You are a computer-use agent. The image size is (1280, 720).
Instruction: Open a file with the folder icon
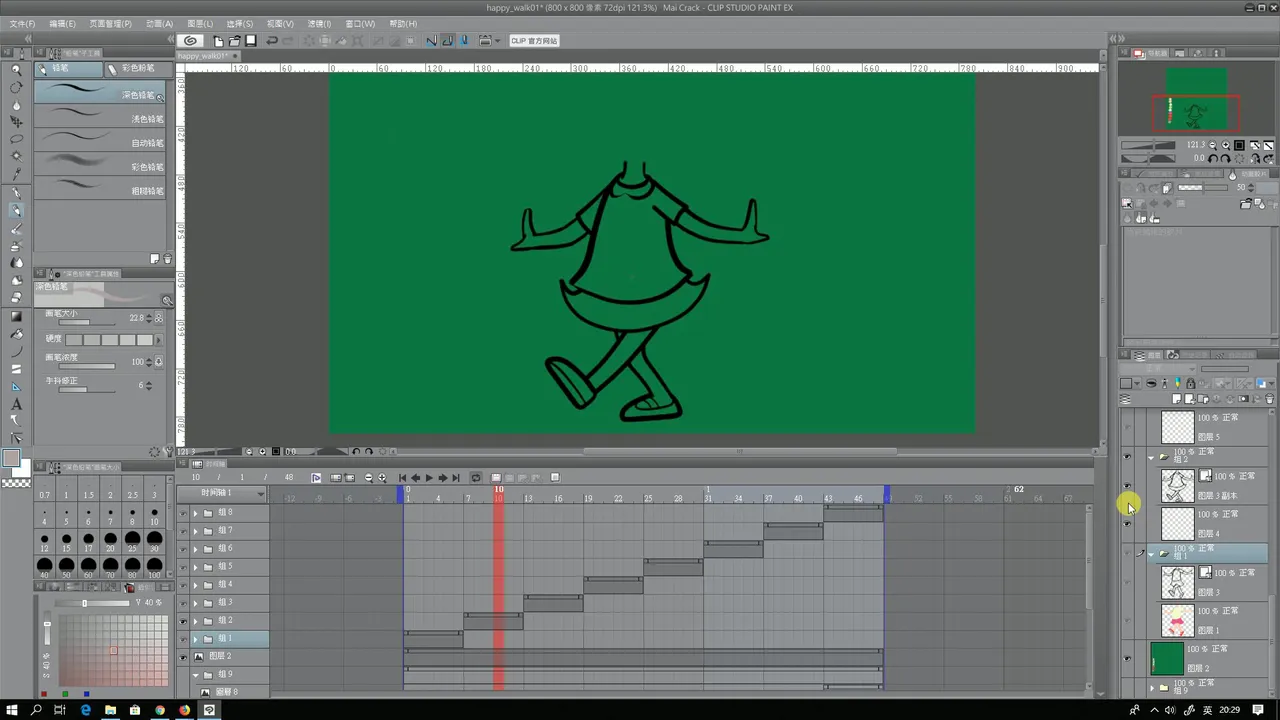coord(234,41)
